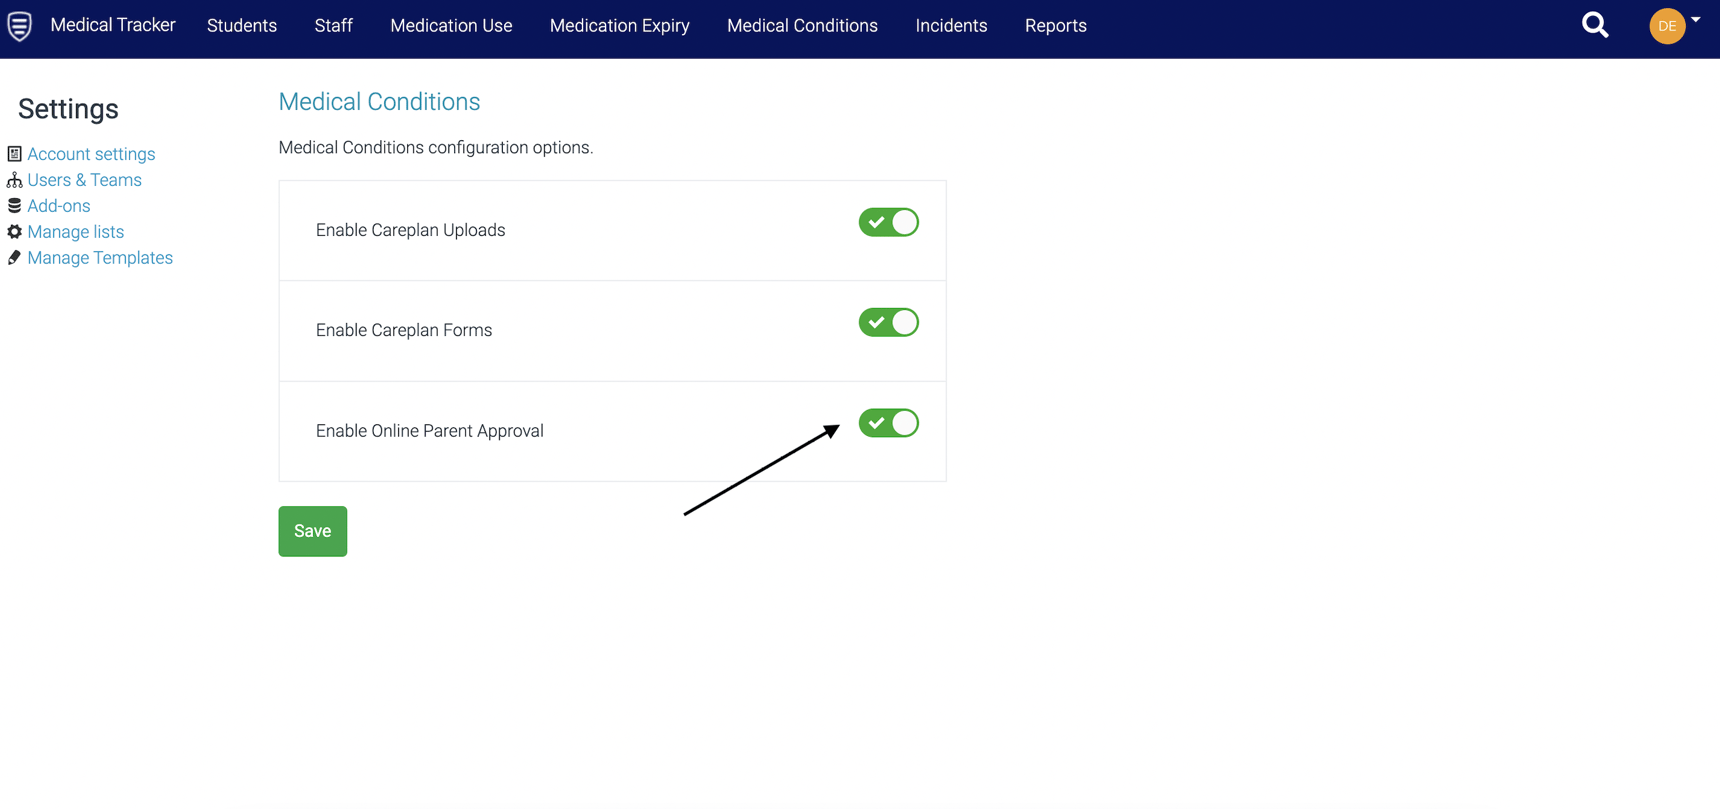
Task: Click the Account settings list icon
Action: pos(14,154)
